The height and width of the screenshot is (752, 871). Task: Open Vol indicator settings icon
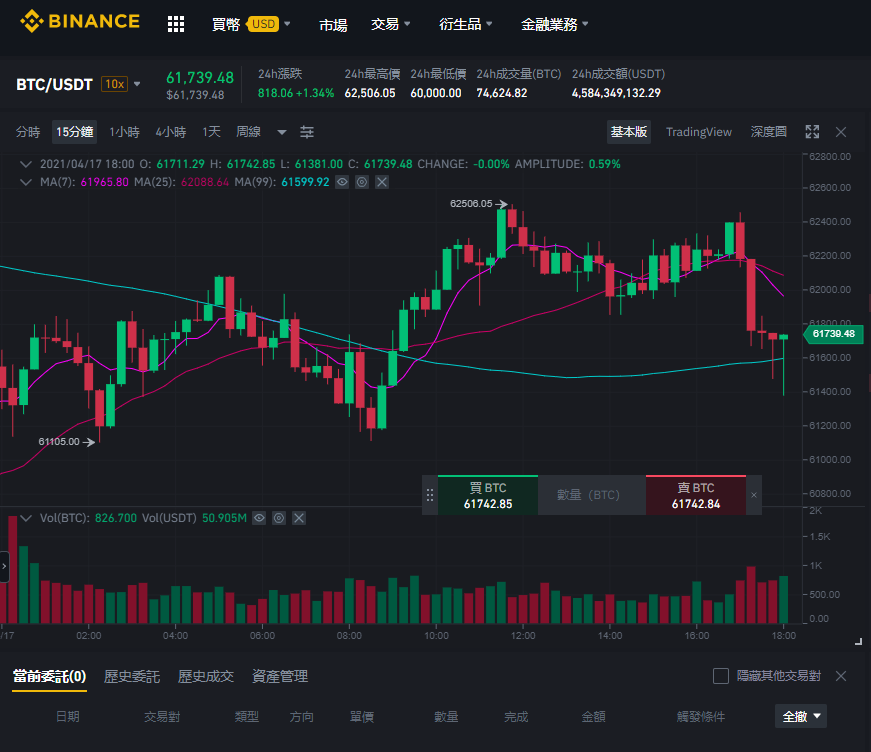click(x=279, y=518)
